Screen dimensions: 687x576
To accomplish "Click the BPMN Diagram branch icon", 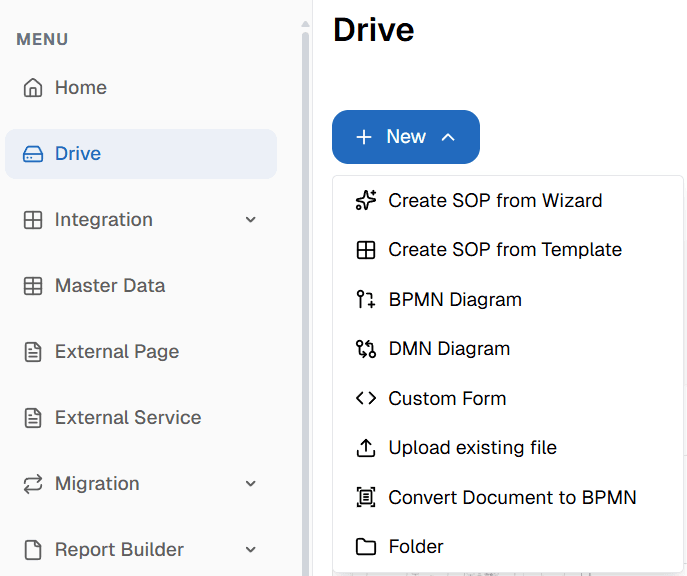I will pyautogui.click(x=366, y=299).
